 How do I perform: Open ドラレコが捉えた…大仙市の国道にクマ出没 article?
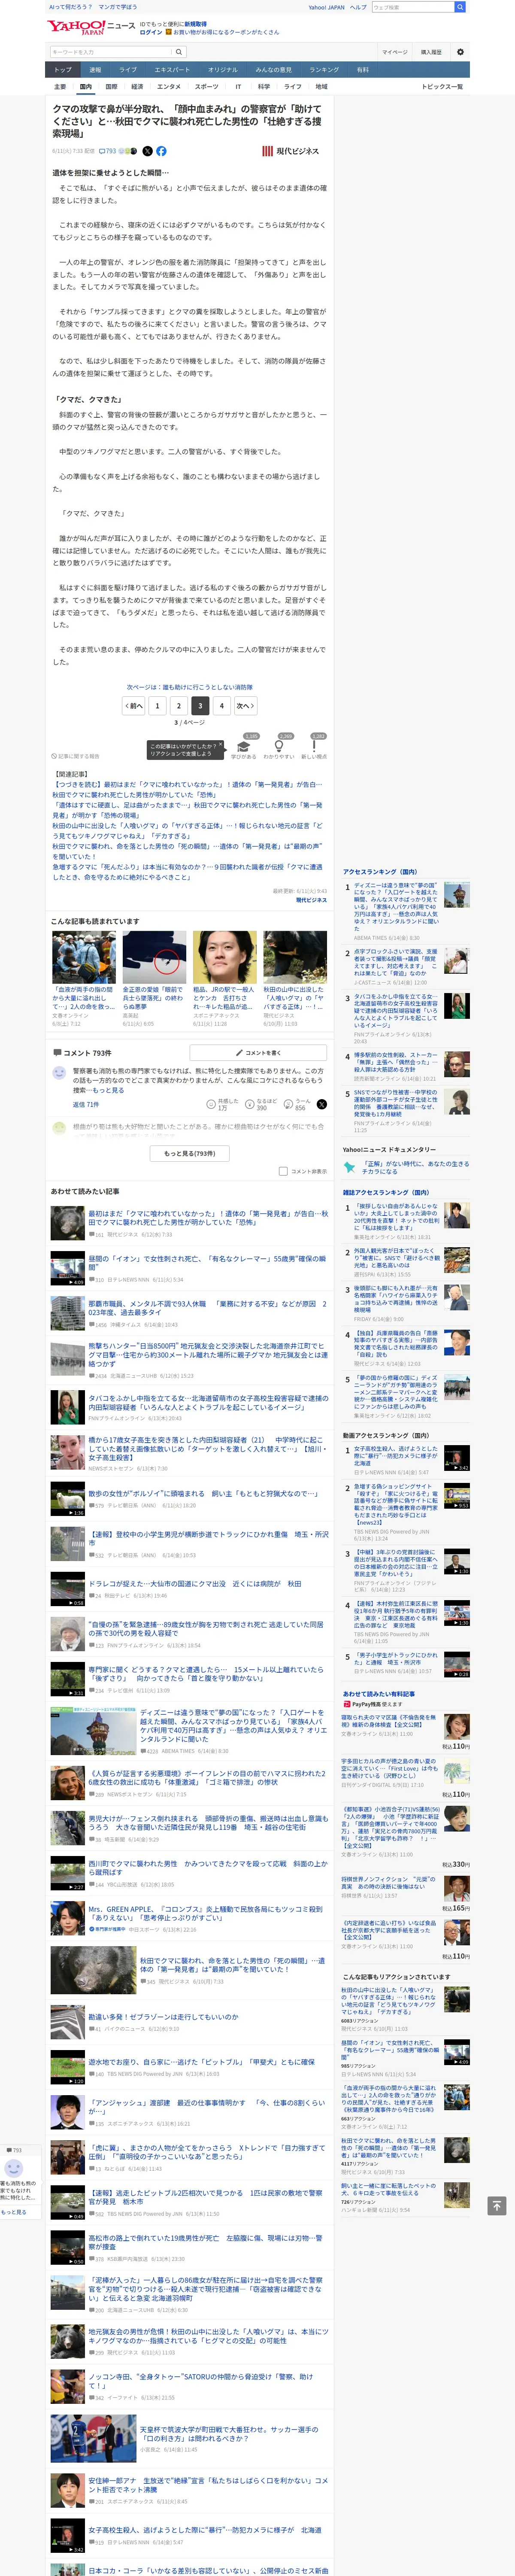(195, 1584)
